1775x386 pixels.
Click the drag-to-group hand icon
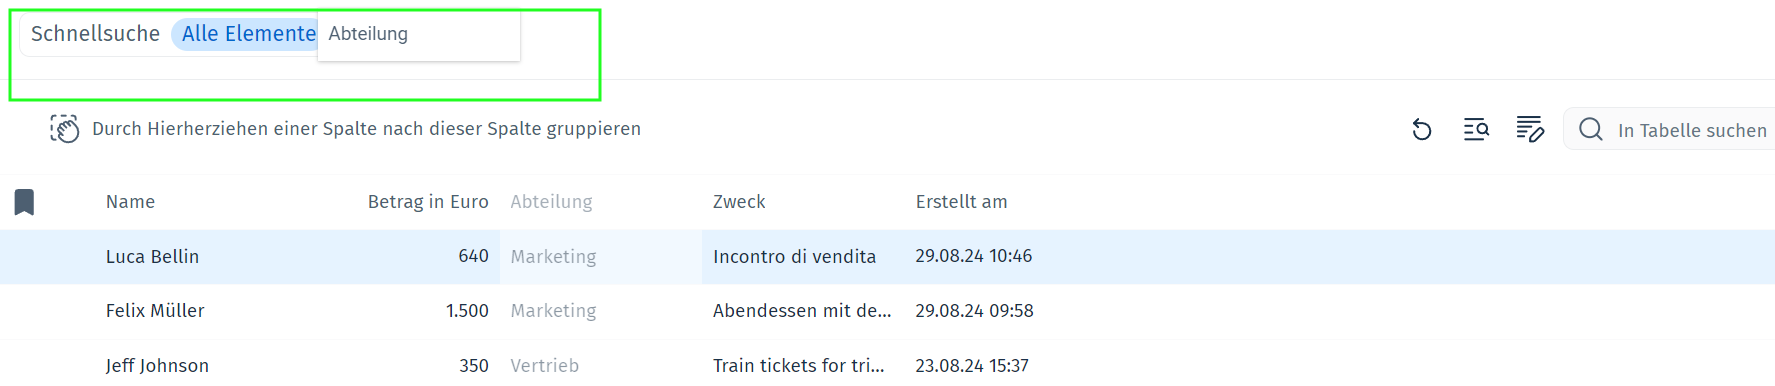click(65, 129)
